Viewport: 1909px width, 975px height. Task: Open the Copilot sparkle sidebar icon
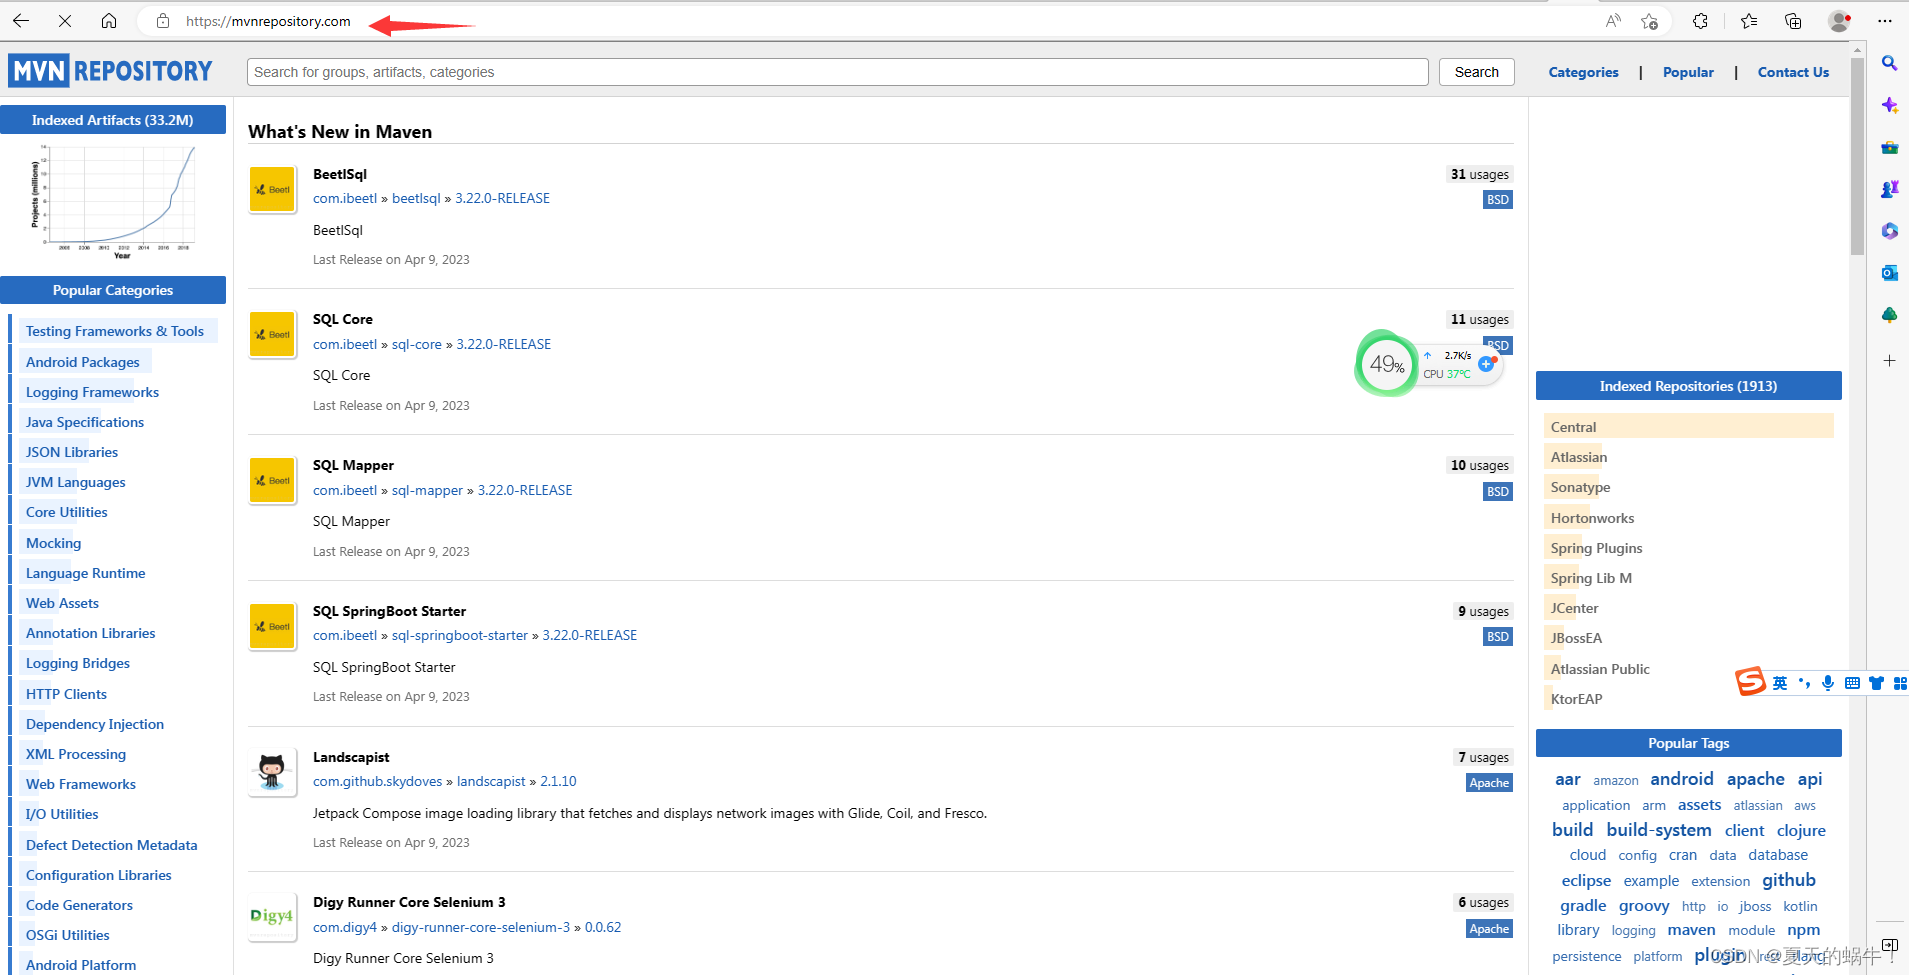tap(1889, 105)
